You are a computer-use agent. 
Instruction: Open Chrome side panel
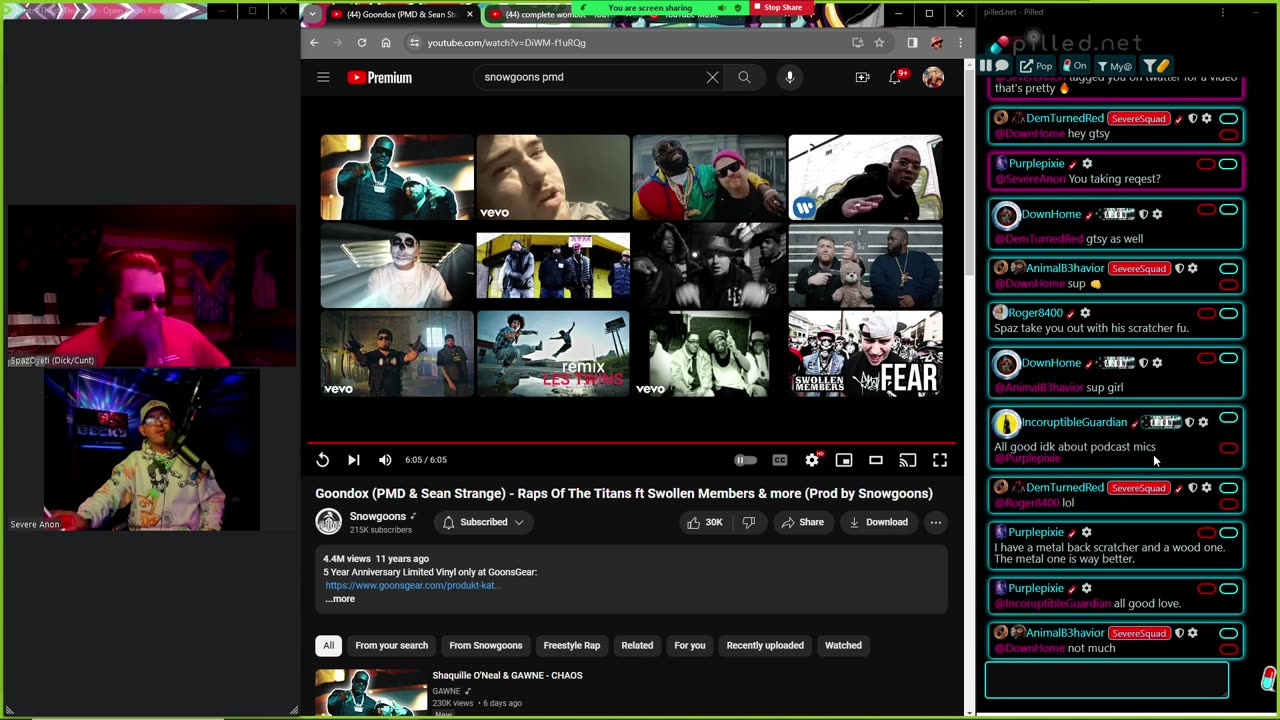(x=912, y=43)
